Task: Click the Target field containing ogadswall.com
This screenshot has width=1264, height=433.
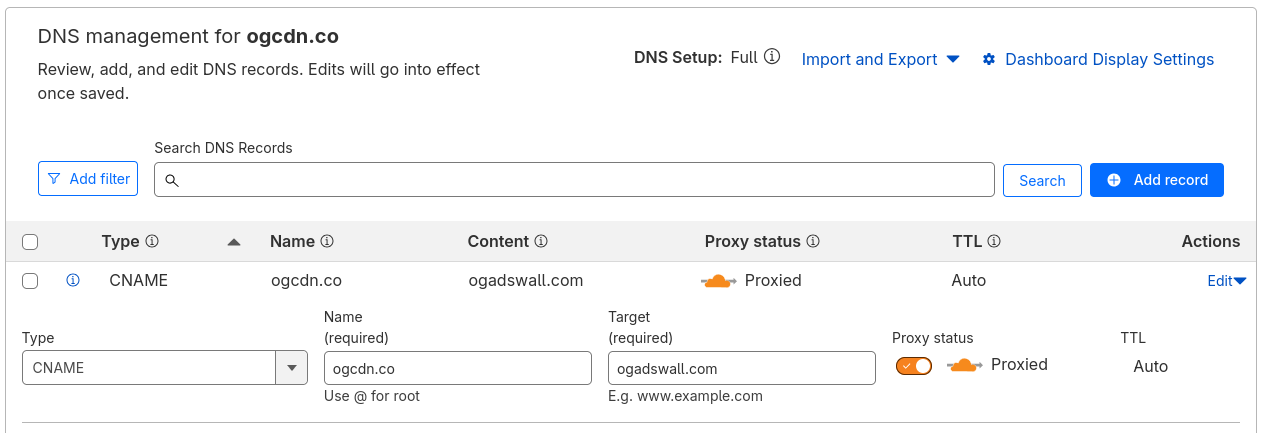Action: tap(741, 368)
